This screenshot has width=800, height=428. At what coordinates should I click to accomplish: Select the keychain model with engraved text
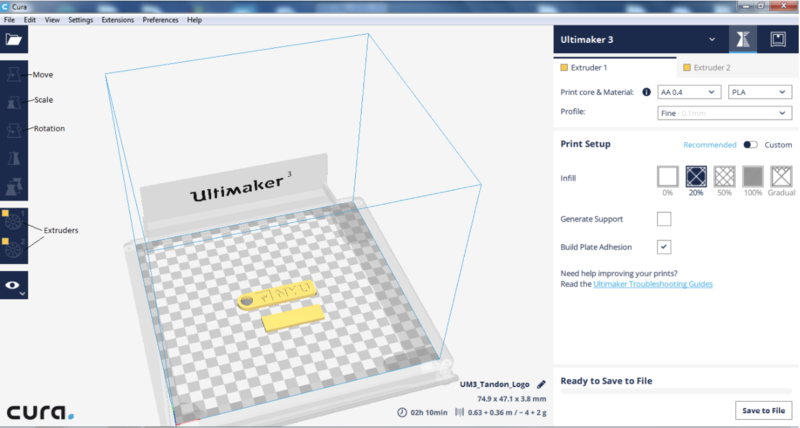277,296
